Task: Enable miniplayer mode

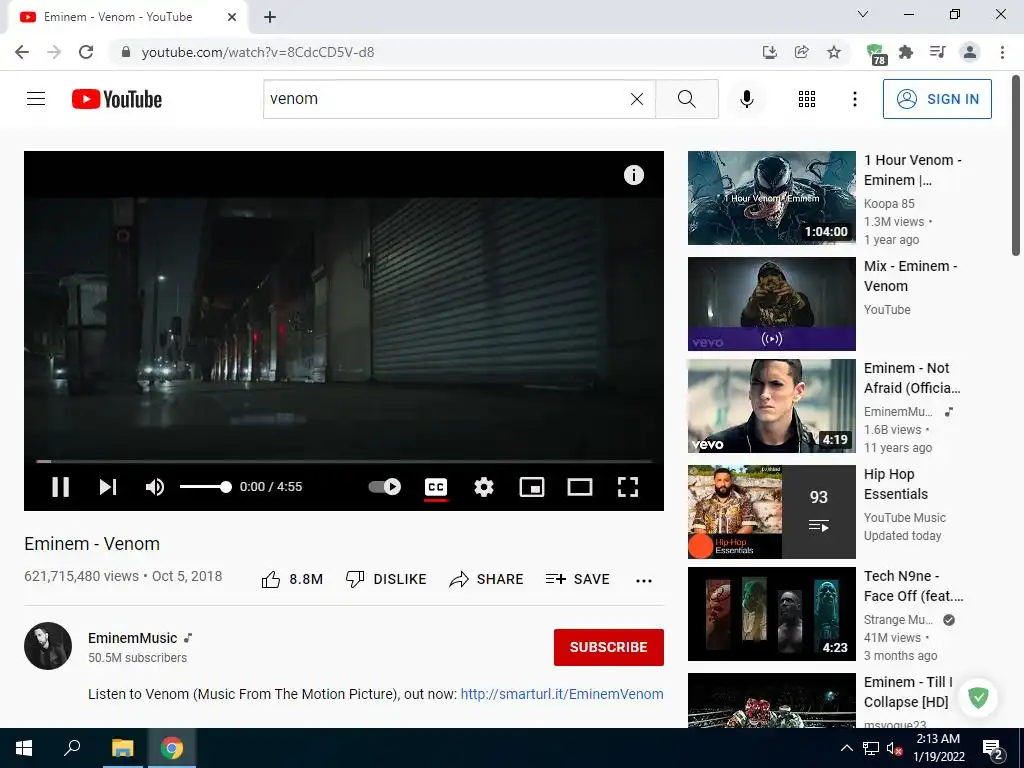Action: [532, 487]
